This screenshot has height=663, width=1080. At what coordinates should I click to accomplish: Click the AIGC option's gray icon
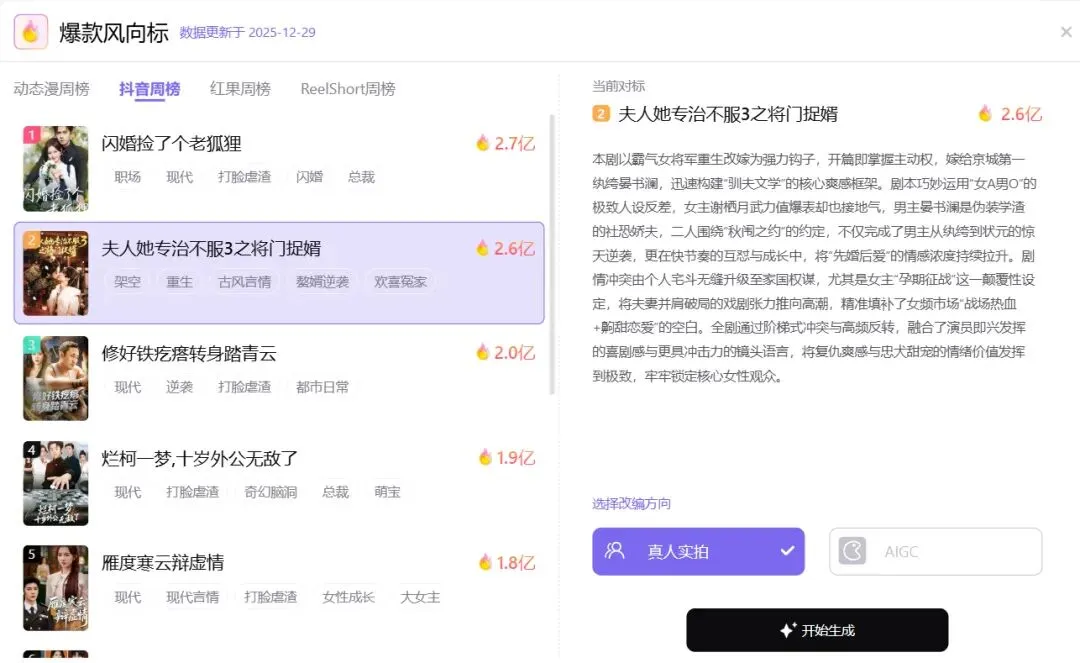(852, 551)
